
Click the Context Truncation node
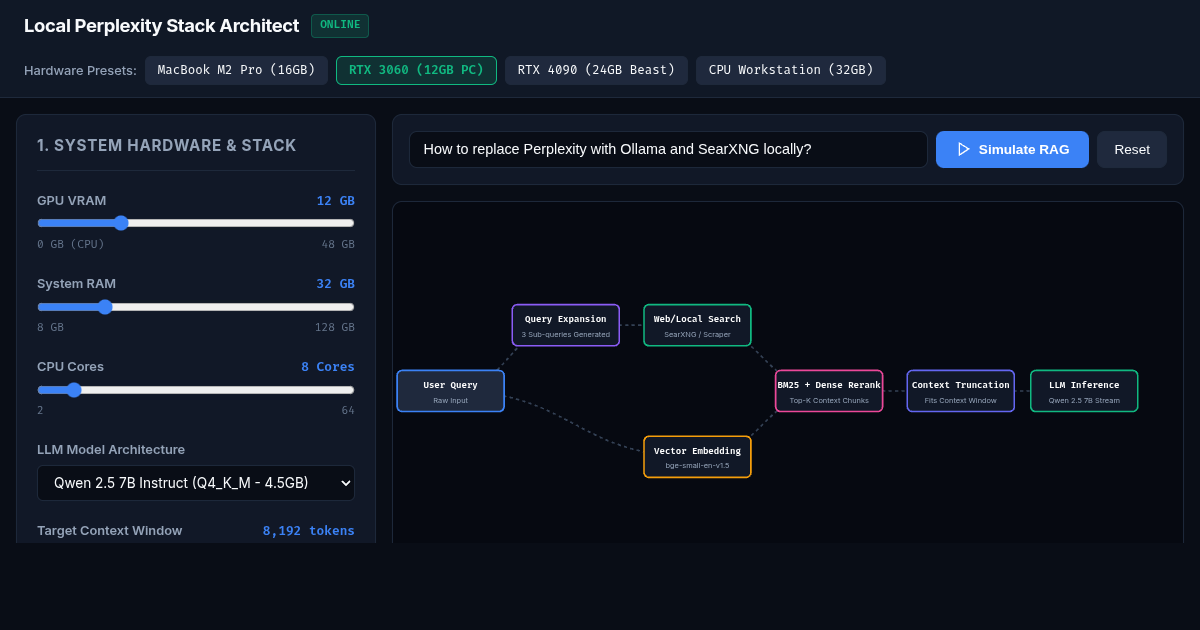click(961, 391)
